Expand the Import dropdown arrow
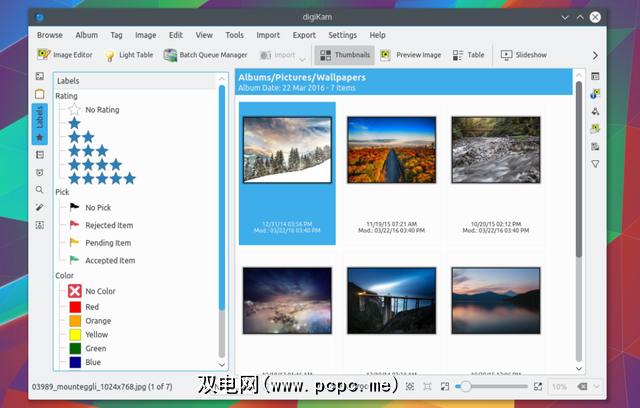 (302, 58)
